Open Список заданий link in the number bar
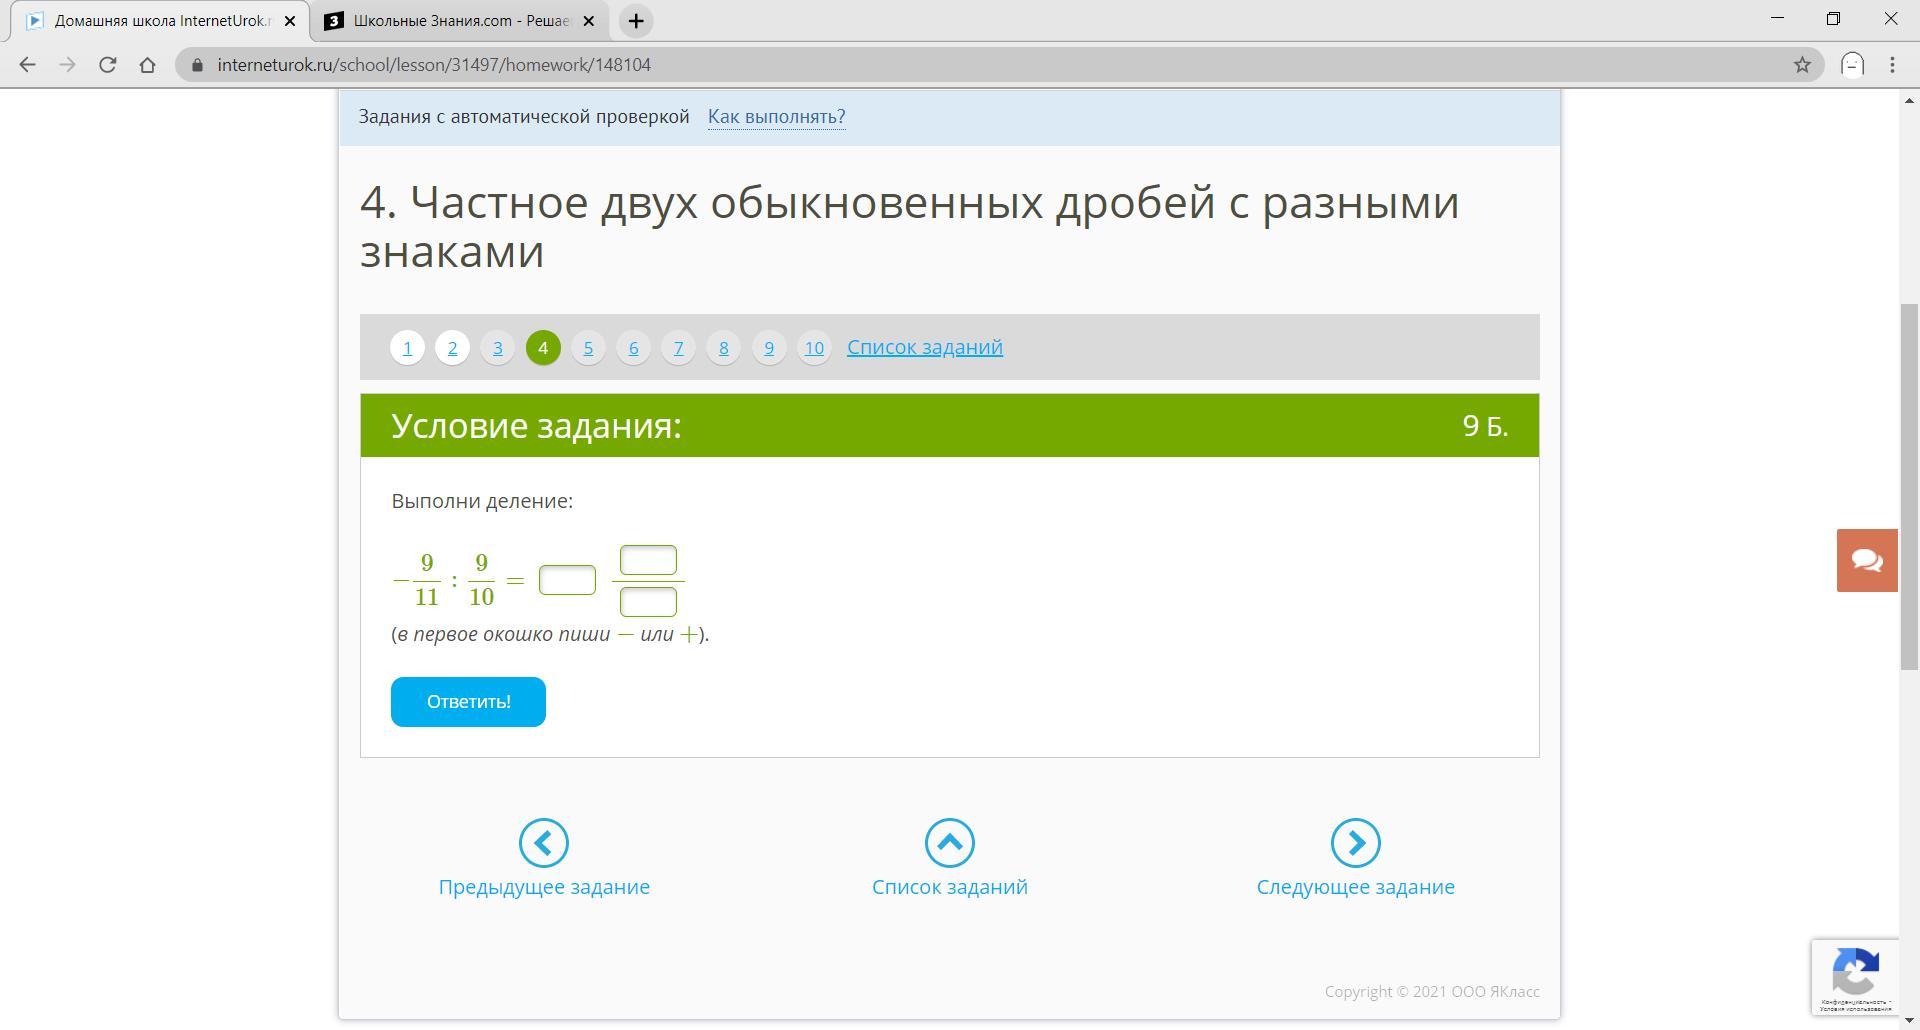The image size is (1920, 1030). pyautogui.click(x=925, y=347)
